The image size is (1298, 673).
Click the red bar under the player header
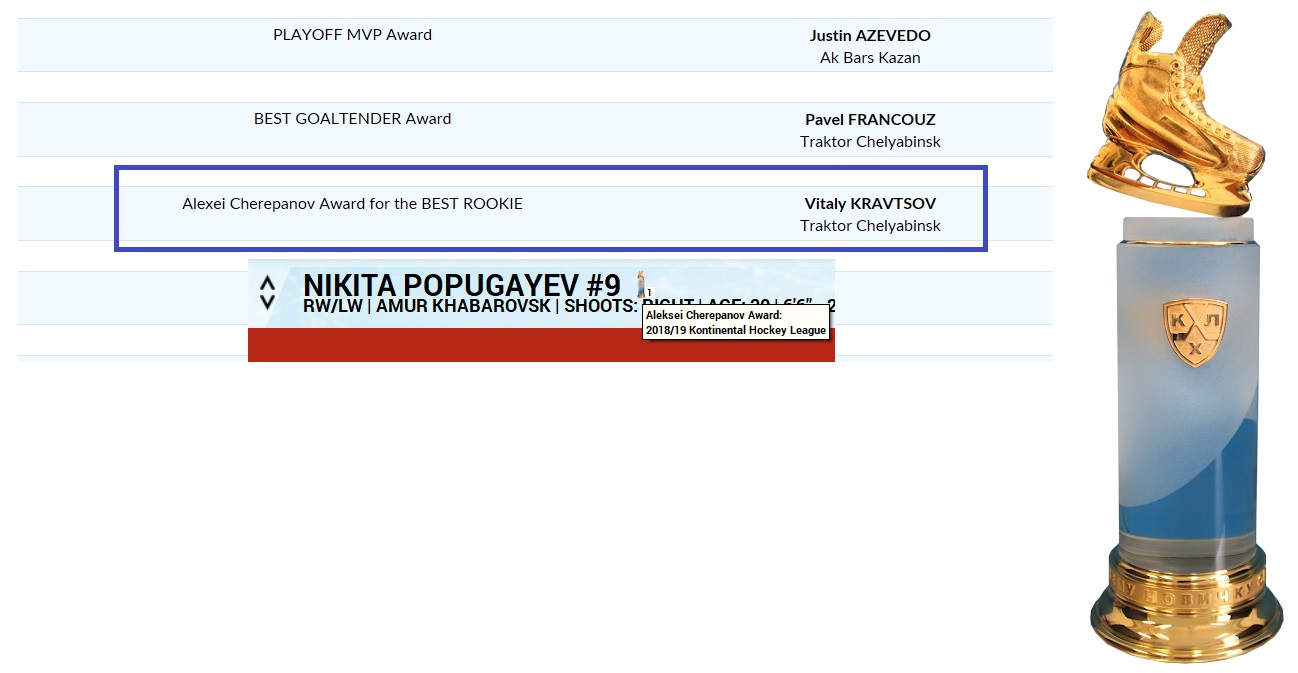pyautogui.click(x=540, y=345)
